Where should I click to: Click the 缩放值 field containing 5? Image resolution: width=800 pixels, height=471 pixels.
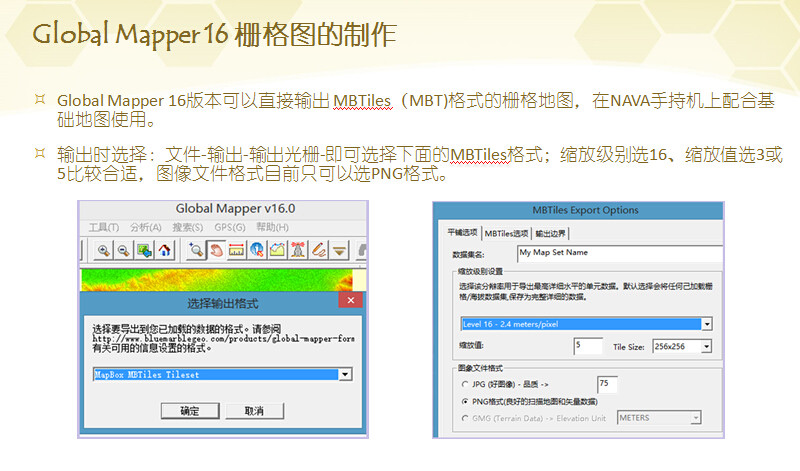(588, 345)
